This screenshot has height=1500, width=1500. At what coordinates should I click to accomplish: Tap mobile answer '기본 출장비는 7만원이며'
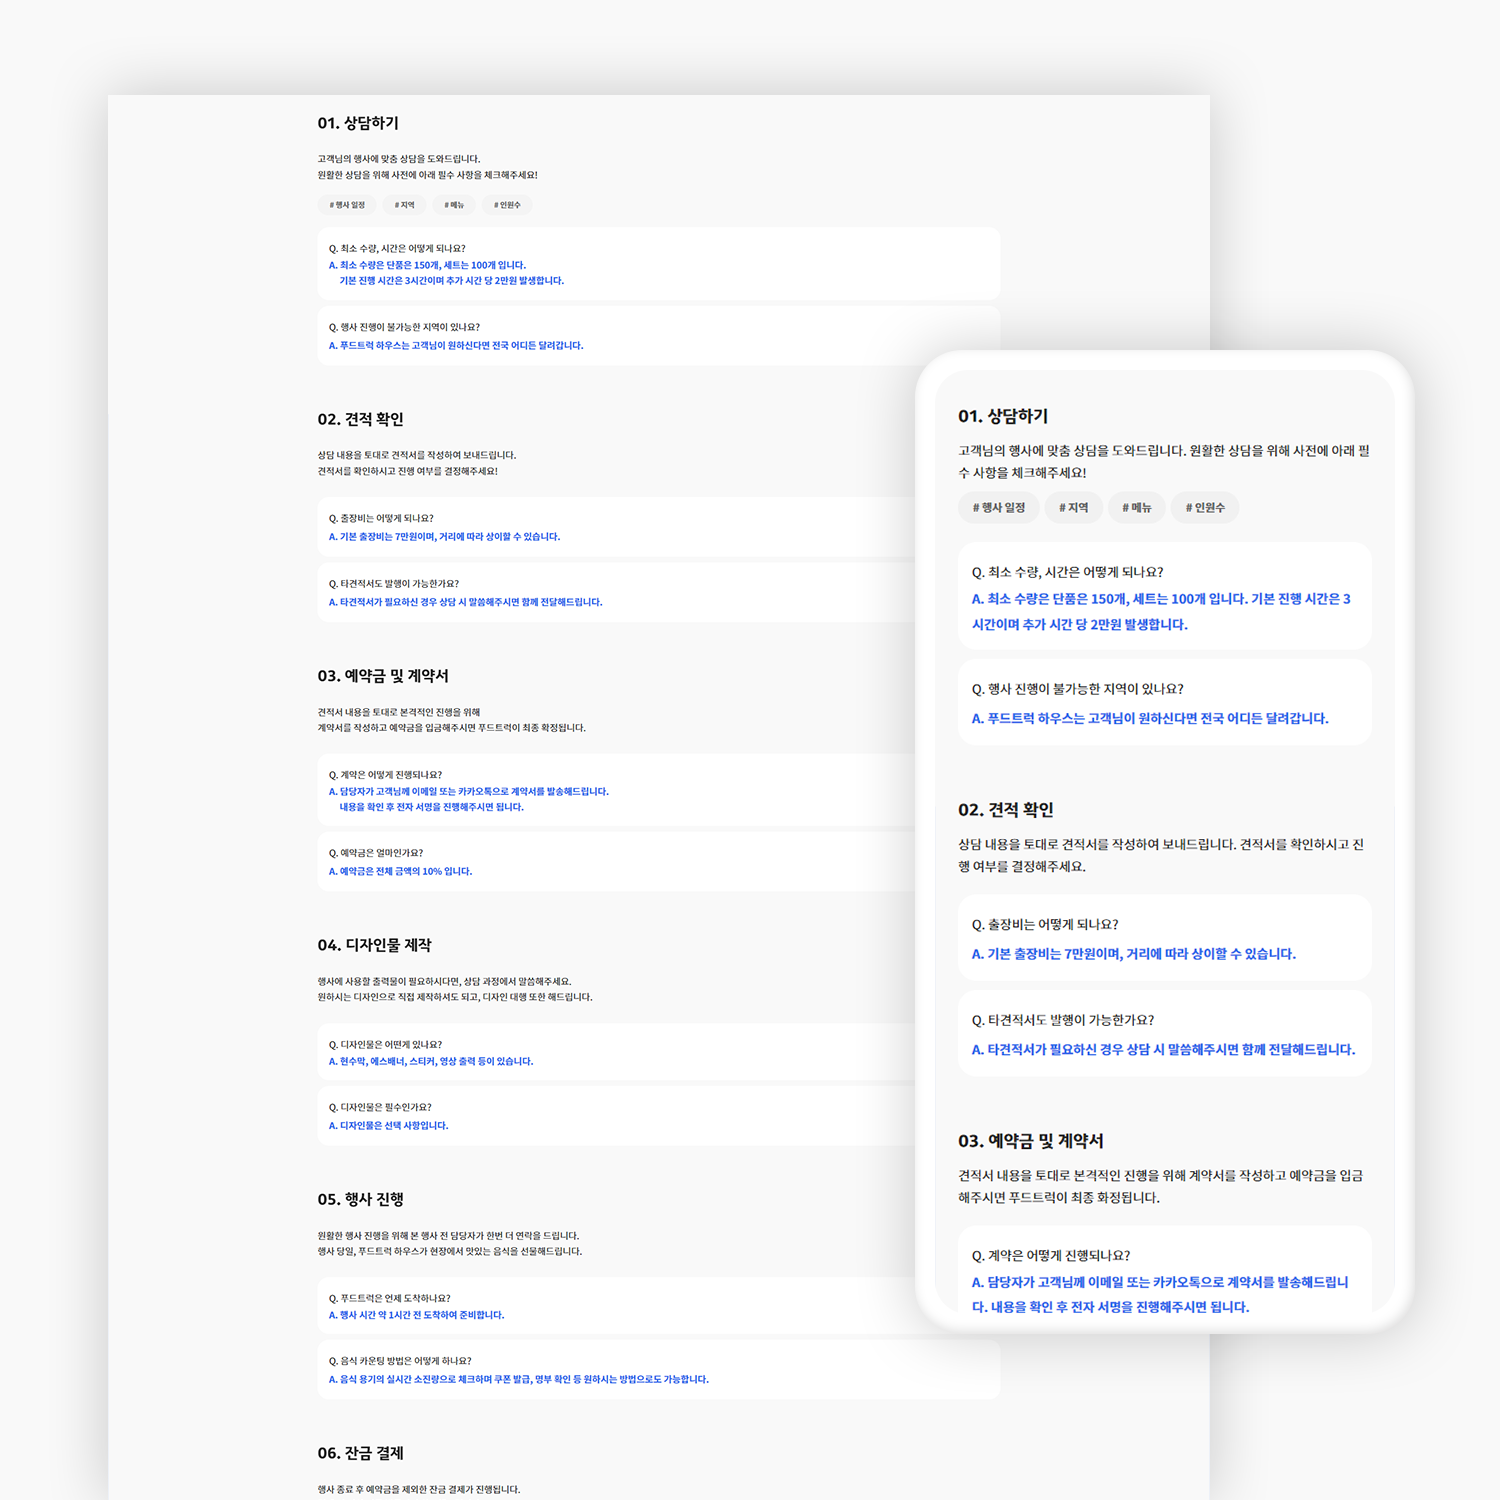(x=1133, y=954)
